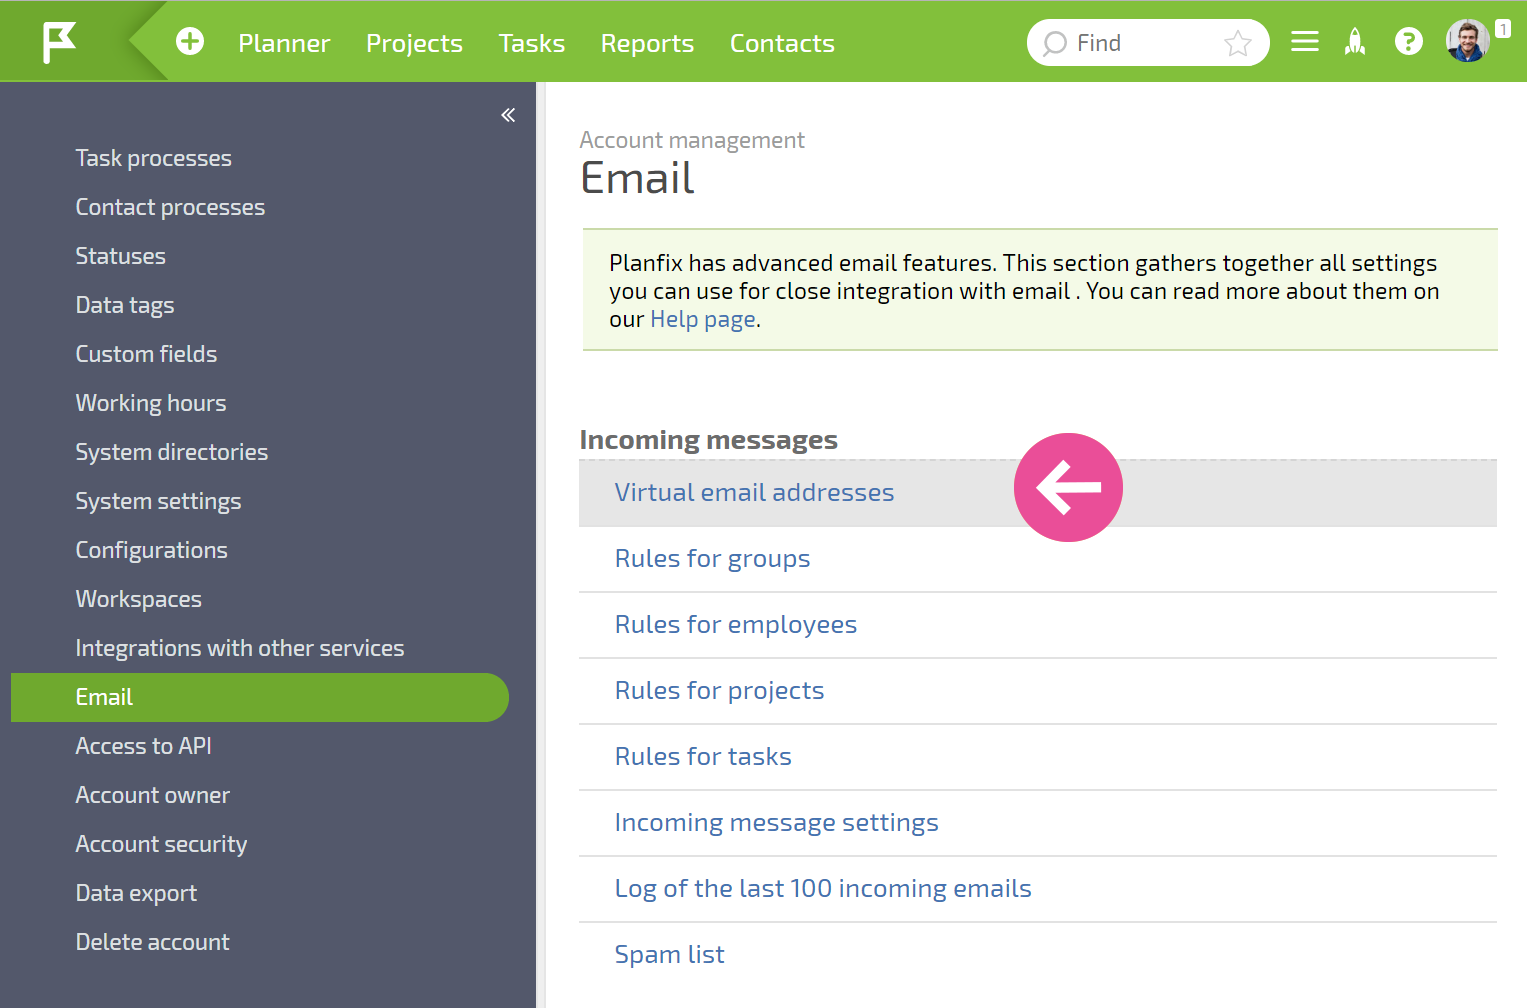Click the user avatar photo
Viewport: 1527px width, 1008px height.
coord(1467,41)
